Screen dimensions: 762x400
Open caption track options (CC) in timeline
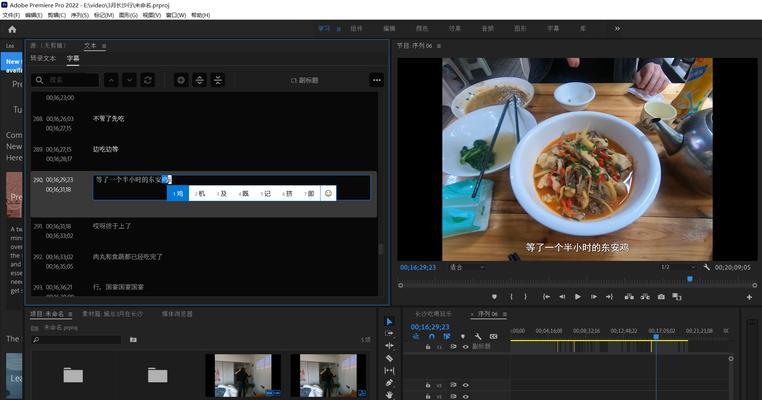tap(493, 336)
